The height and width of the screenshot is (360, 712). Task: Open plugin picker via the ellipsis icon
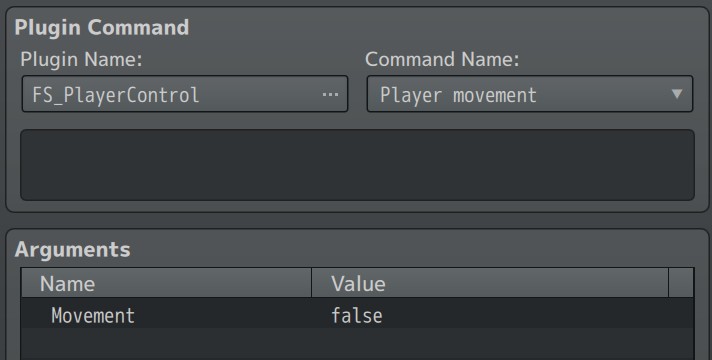[x=330, y=94]
